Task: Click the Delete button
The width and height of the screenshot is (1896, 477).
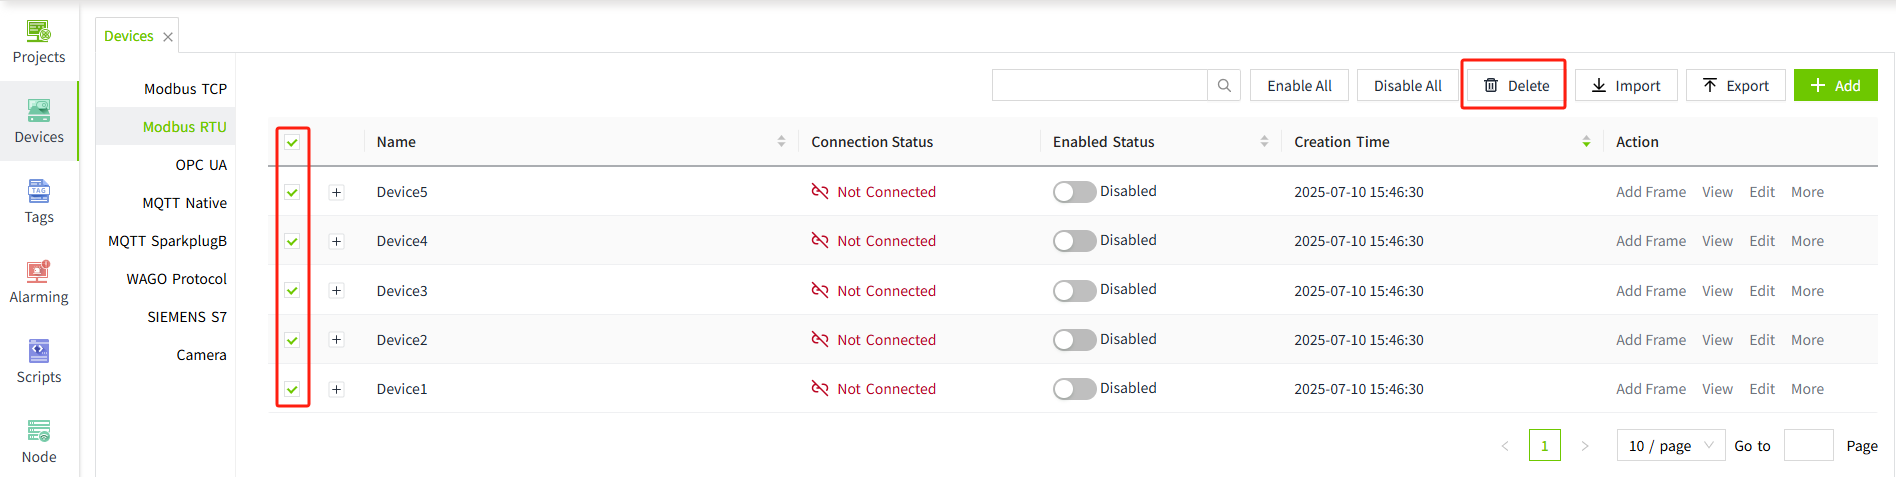Action: coord(1515,86)
